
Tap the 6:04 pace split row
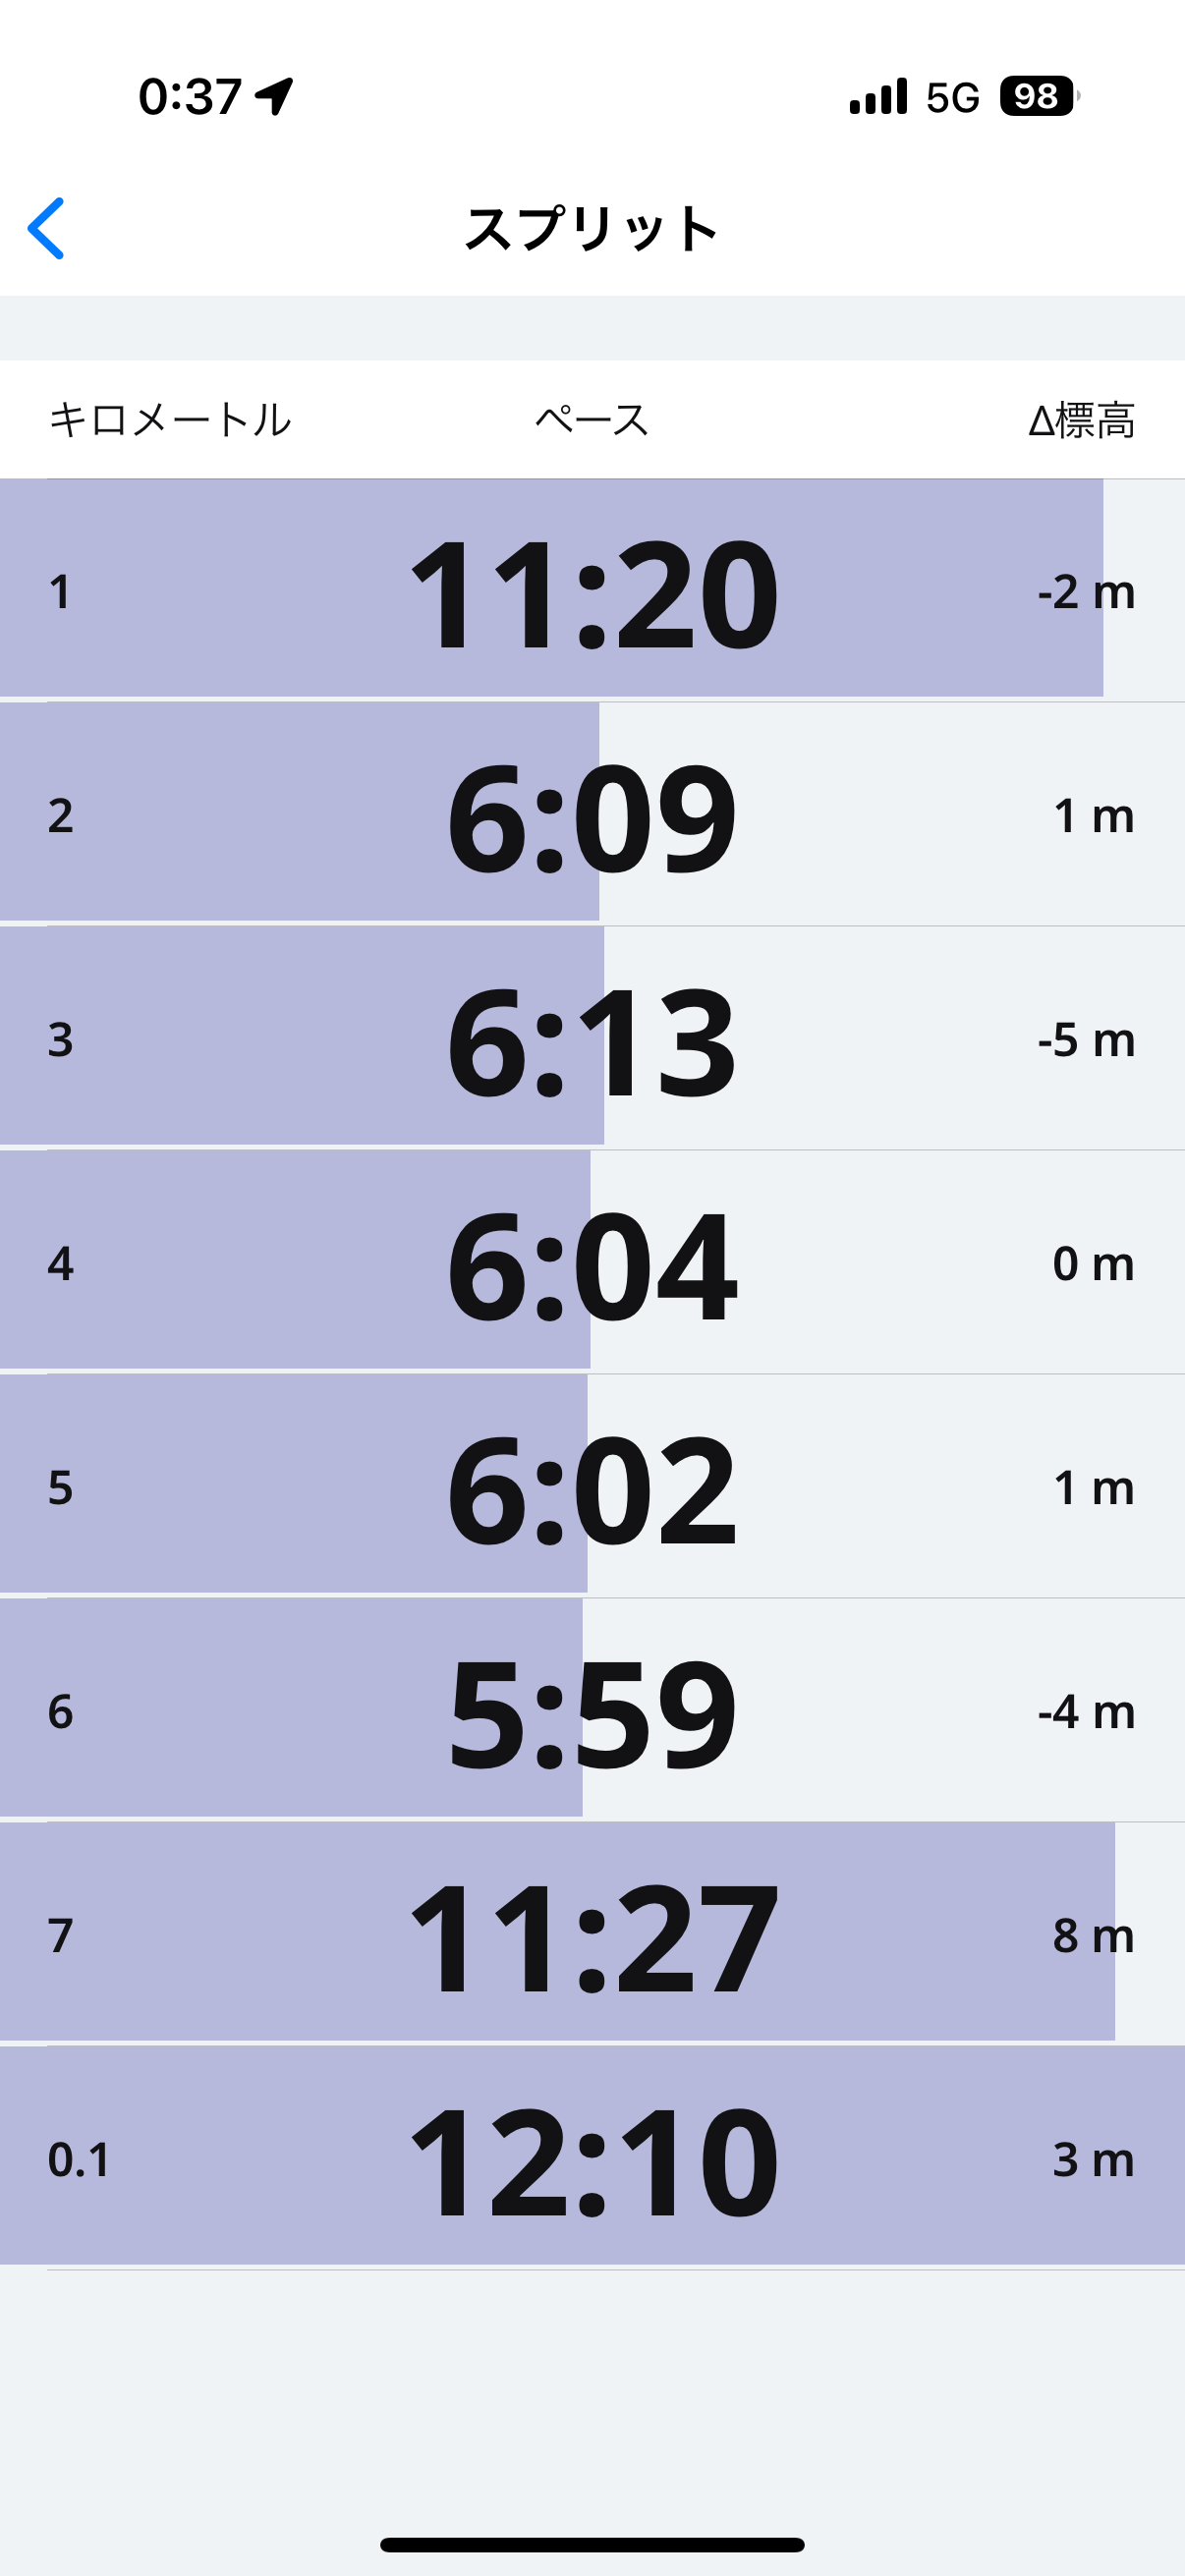[592, 1264]
